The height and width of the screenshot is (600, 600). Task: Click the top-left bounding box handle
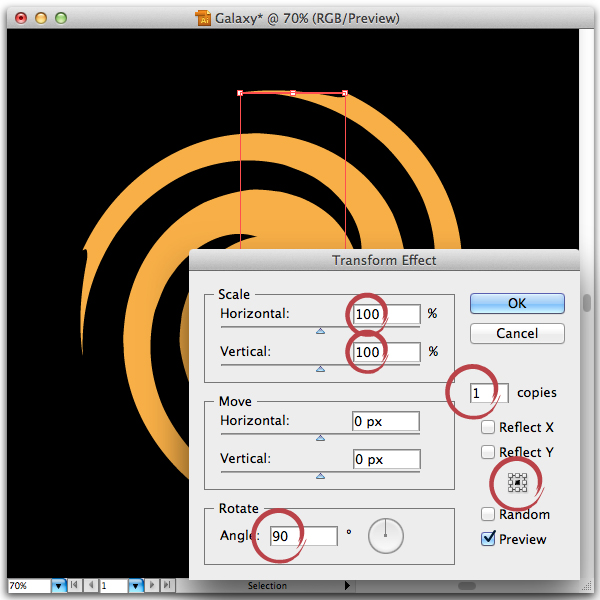point(240,93)
